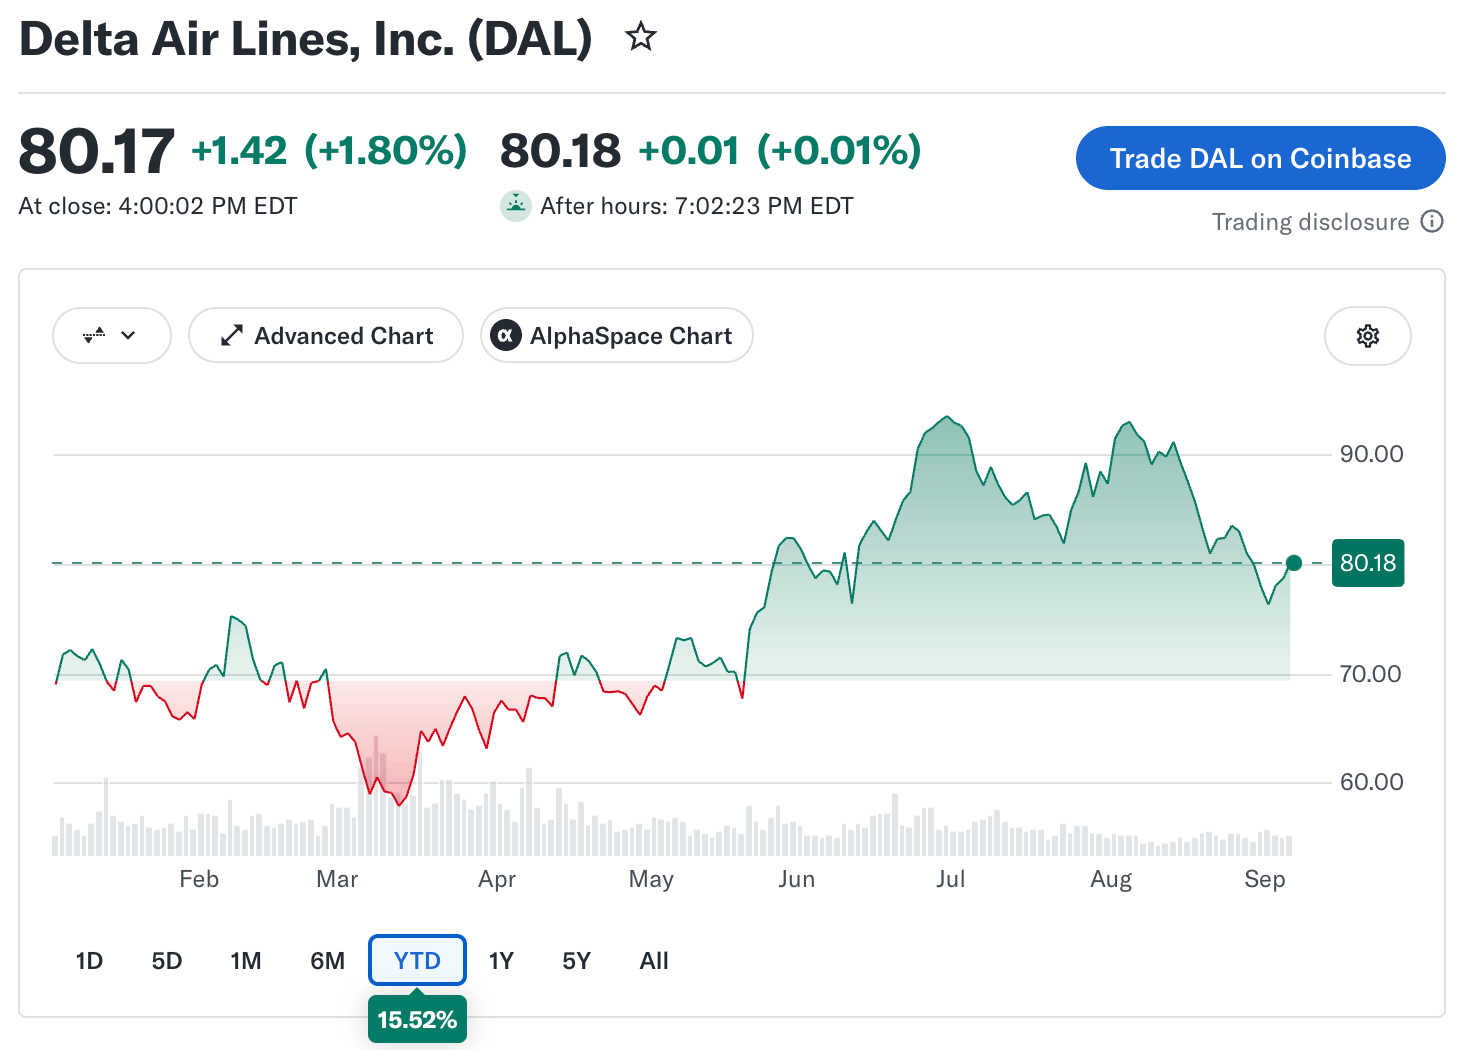Click the Aug month label

click(1111, 879)
